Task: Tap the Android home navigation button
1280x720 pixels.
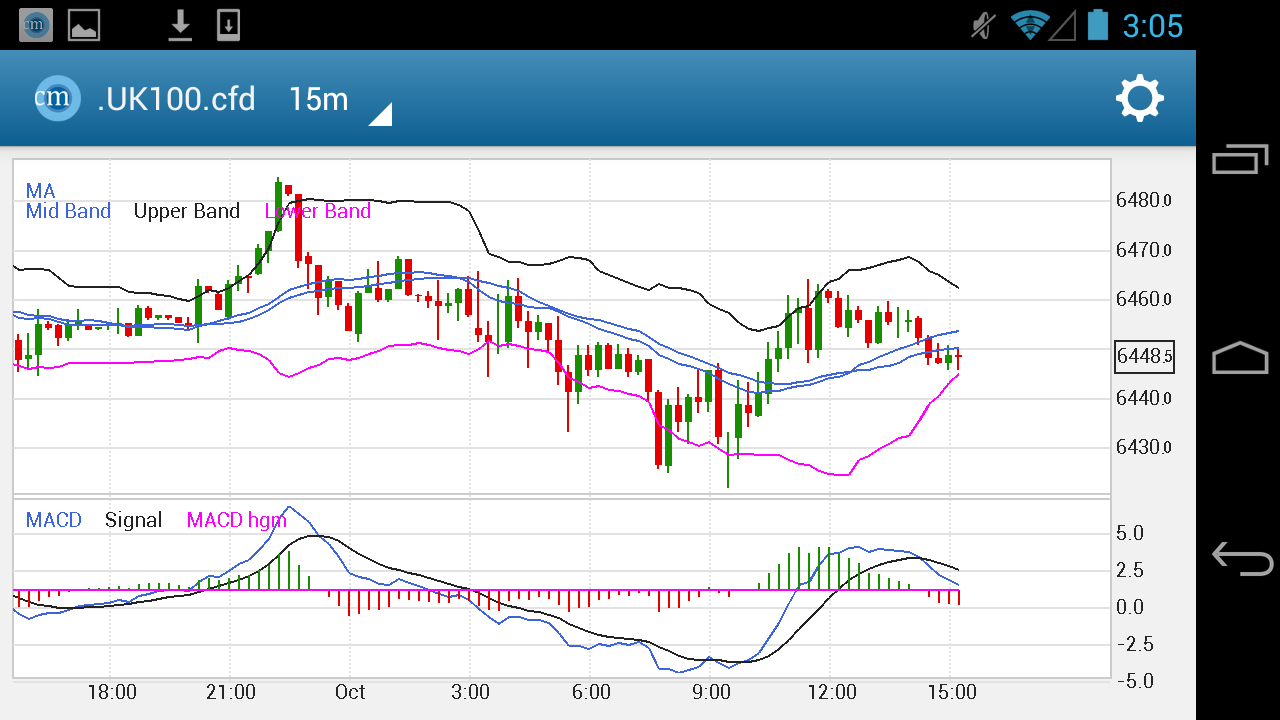Action: point(1240,358)
